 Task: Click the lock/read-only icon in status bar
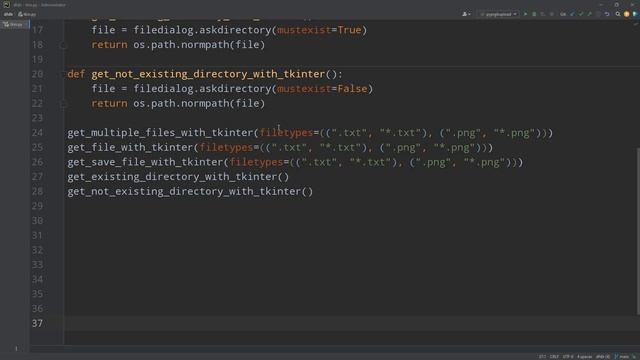635,357
